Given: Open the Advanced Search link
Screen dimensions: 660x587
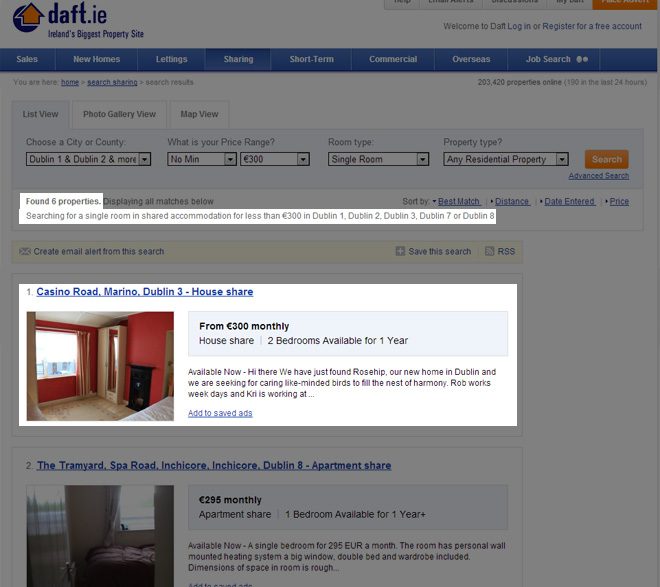Looking at the screenshot, I should click(599, 176).
